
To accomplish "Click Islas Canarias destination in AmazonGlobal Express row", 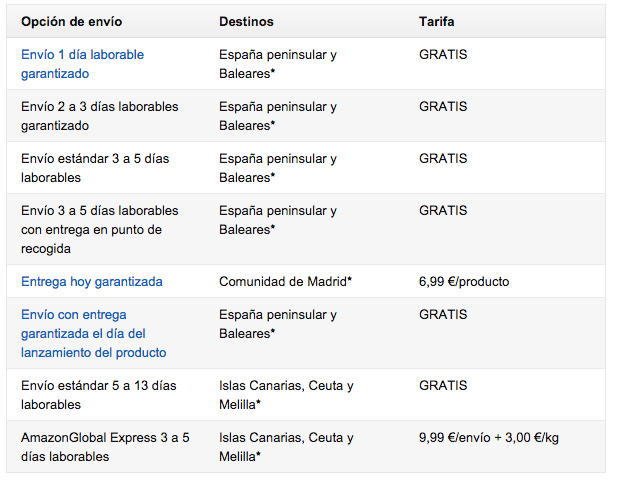I will point(286,447).
